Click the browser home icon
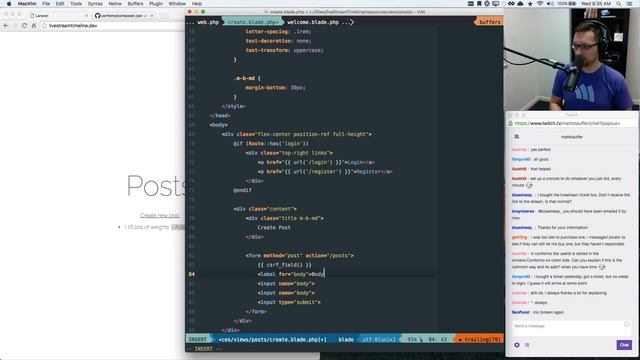The height and width of the screenshot is (360, 640). (34, 25)
